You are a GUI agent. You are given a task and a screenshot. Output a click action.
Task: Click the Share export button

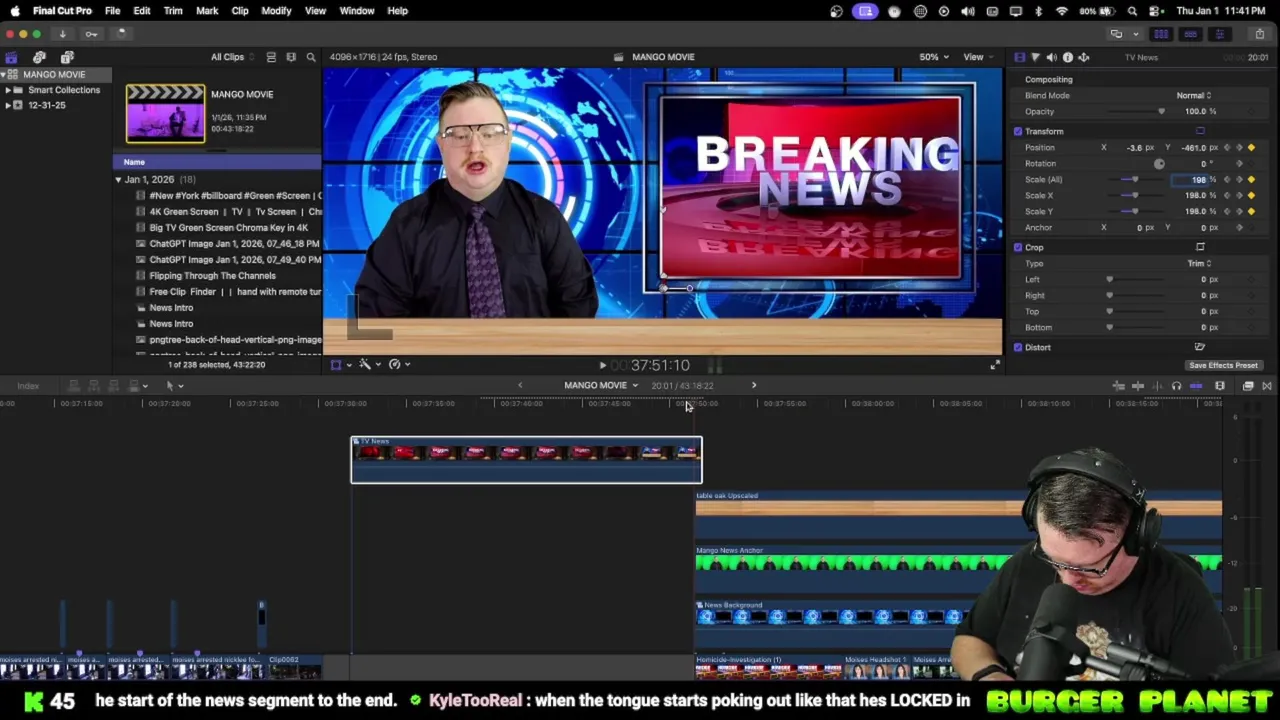1259,34
